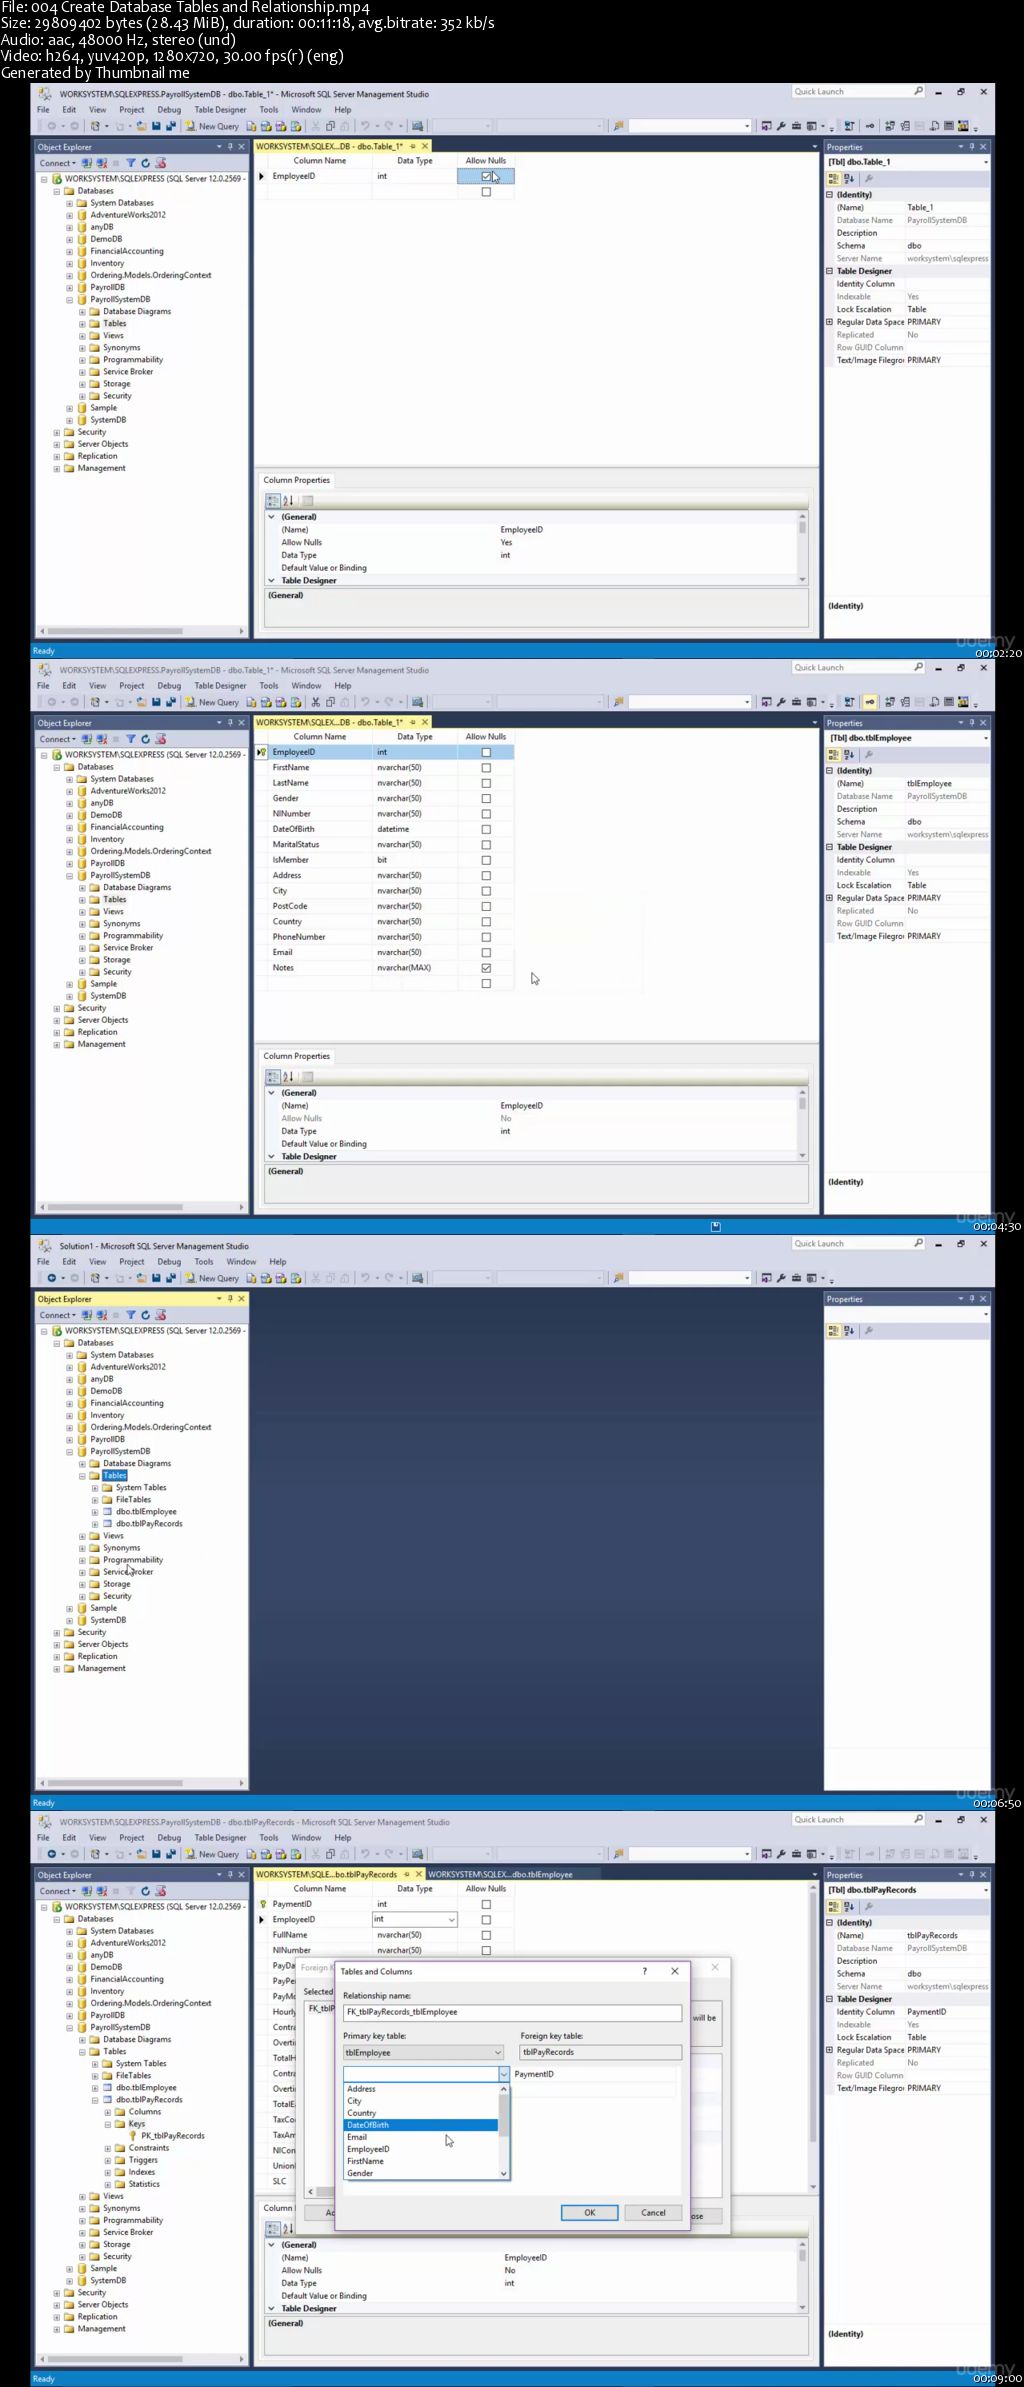
Task: Click the Object Explorer horizontal scrollbar in the Solution1 frame
Action: [141, 1783]
